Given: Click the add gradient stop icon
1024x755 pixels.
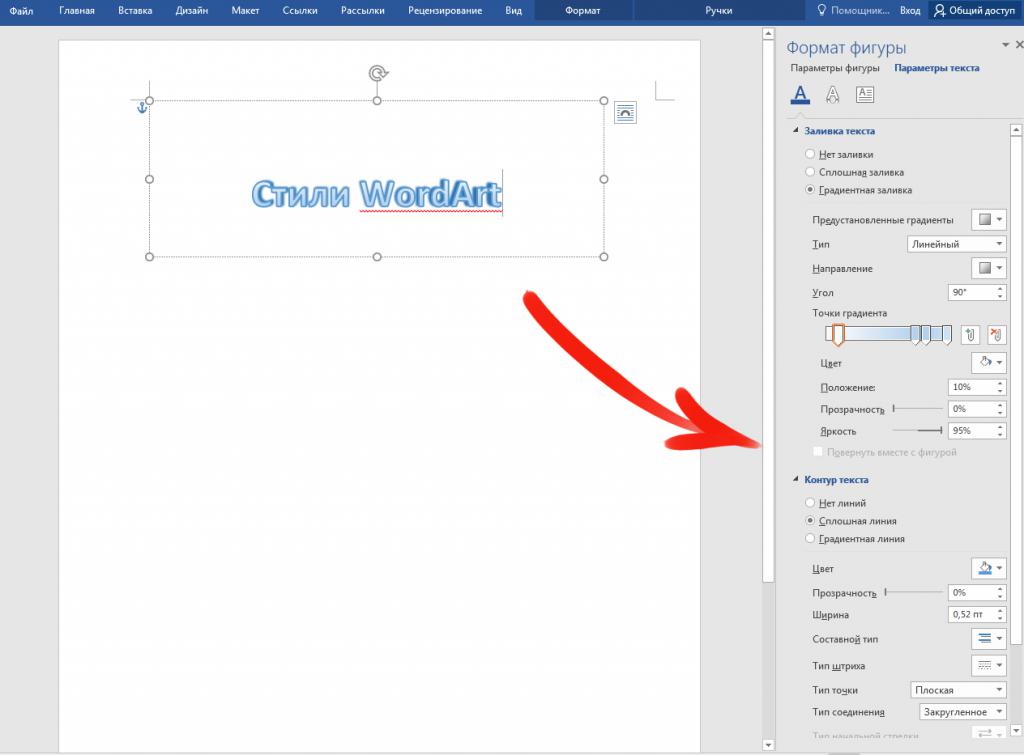Looking at the screenshot, I should (x=970, y=335).
